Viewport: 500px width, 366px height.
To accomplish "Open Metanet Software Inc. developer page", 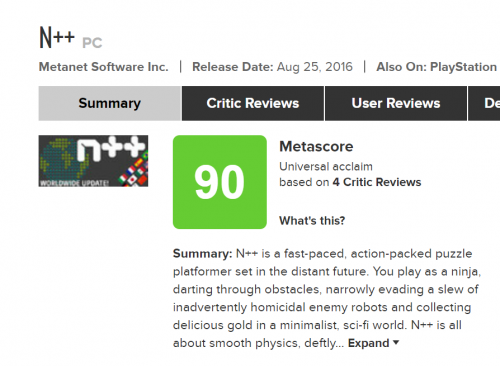I will pyautogui.click(x=104, y=67).
